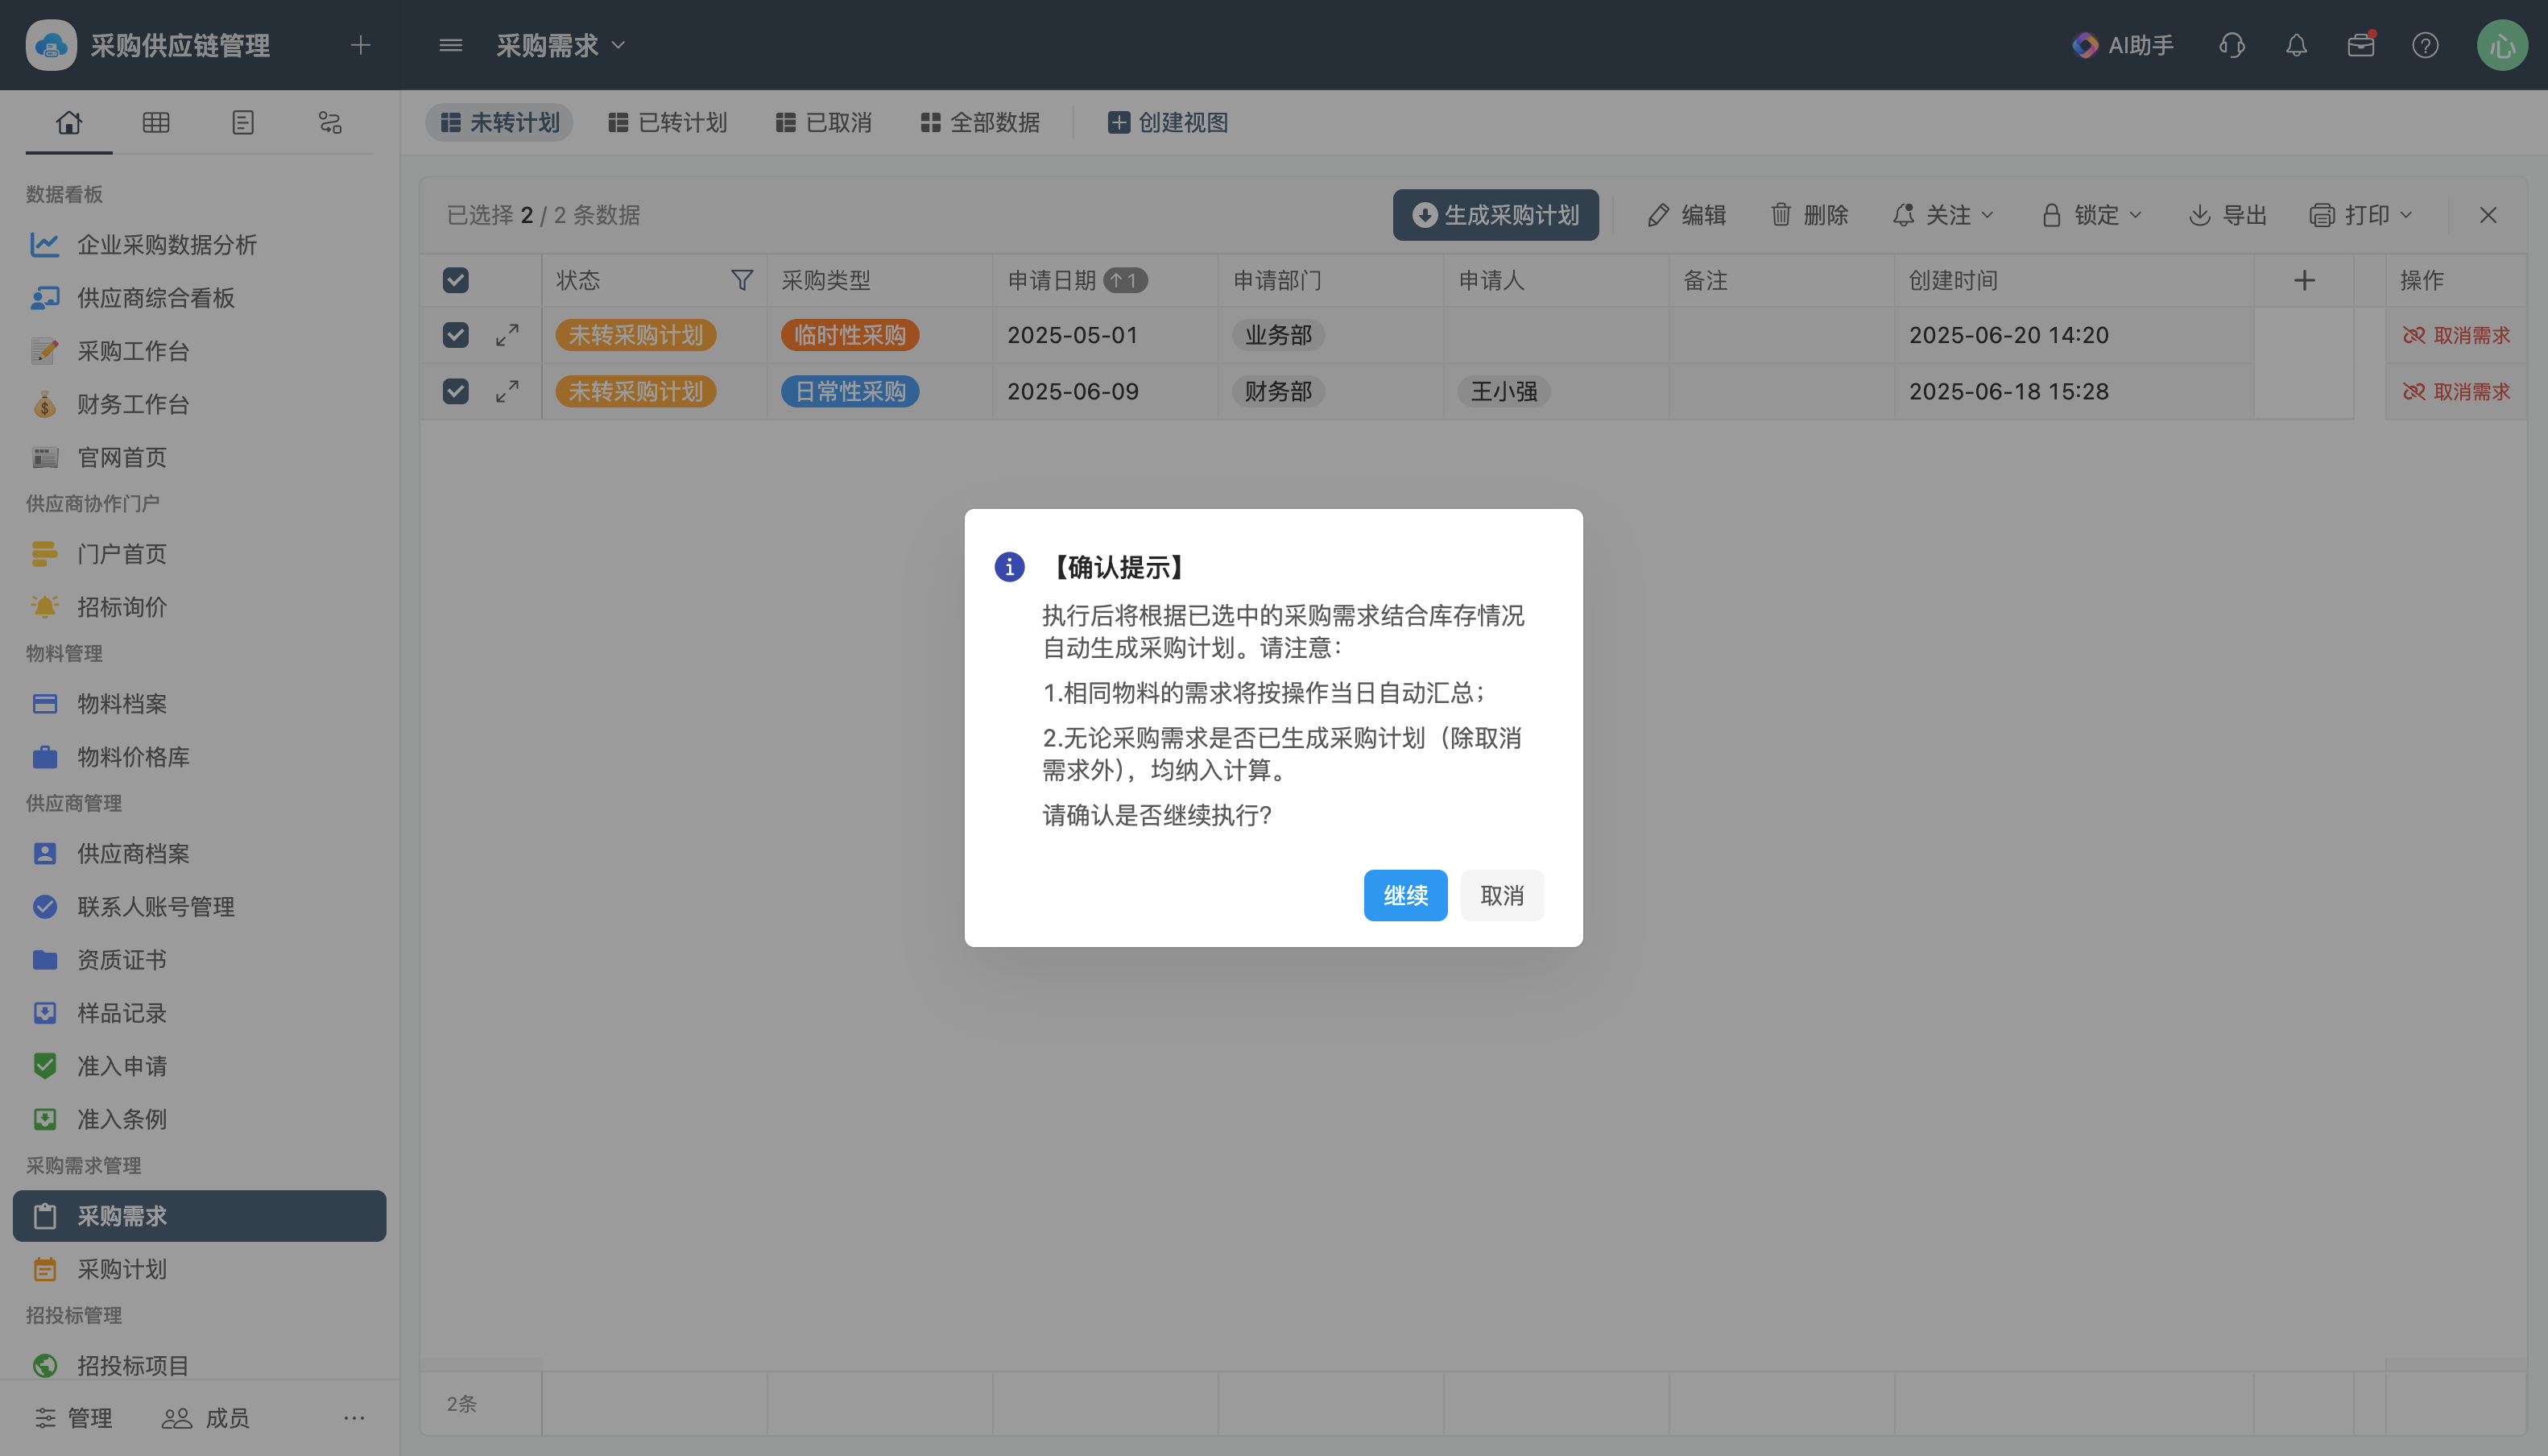Switch to the 已转计划 view tab

click(667, 122)
